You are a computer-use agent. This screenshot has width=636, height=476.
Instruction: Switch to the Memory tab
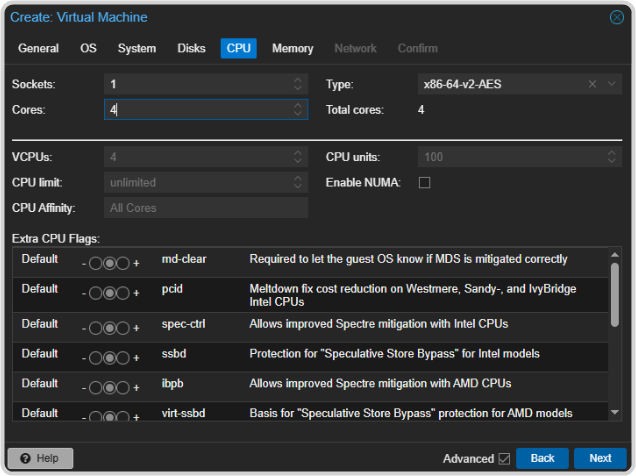pos(292,48)
